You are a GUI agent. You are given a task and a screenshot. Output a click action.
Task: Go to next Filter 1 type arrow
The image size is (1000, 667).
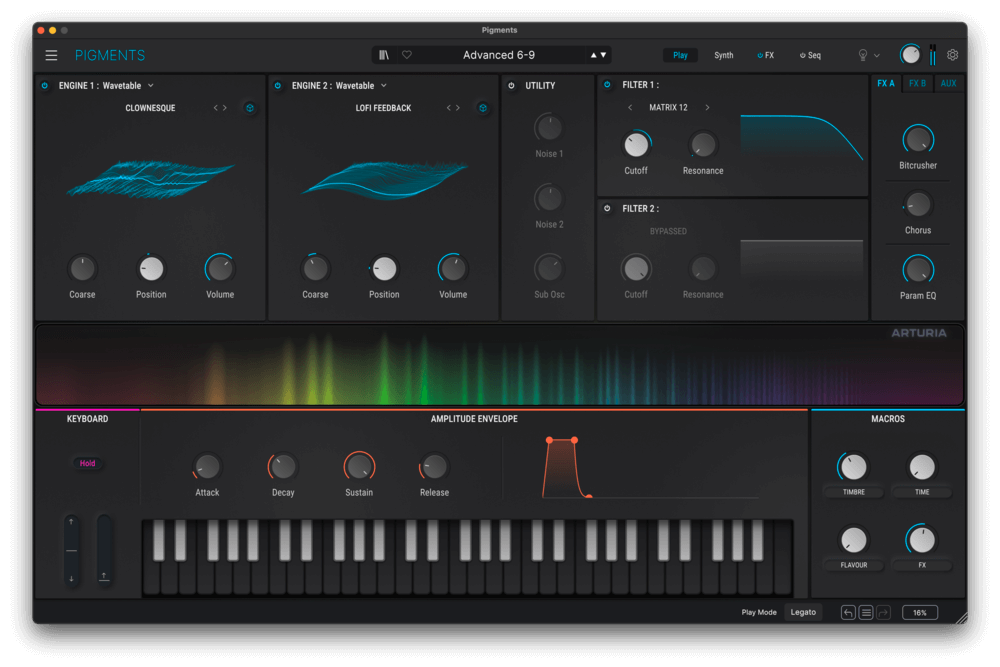point(707,108)
